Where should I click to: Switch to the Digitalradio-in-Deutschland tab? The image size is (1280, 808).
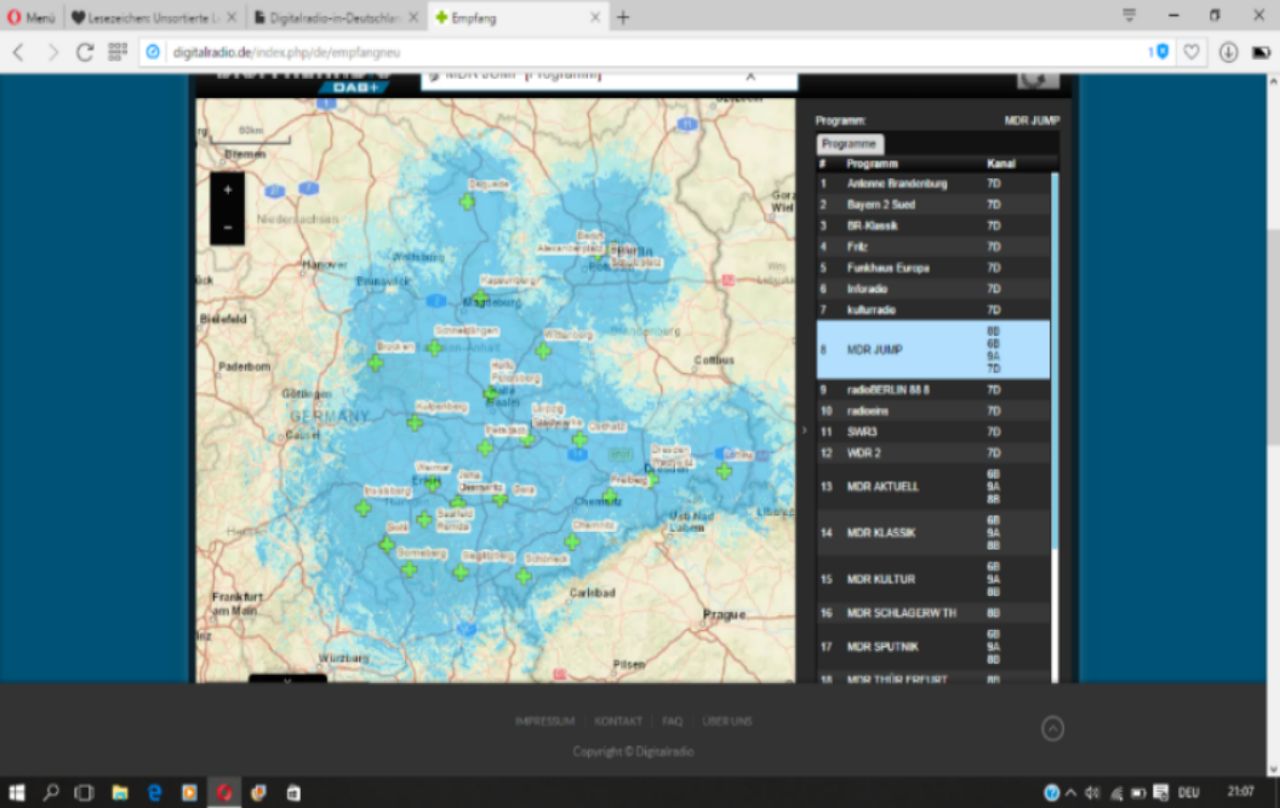pos(335,17)
